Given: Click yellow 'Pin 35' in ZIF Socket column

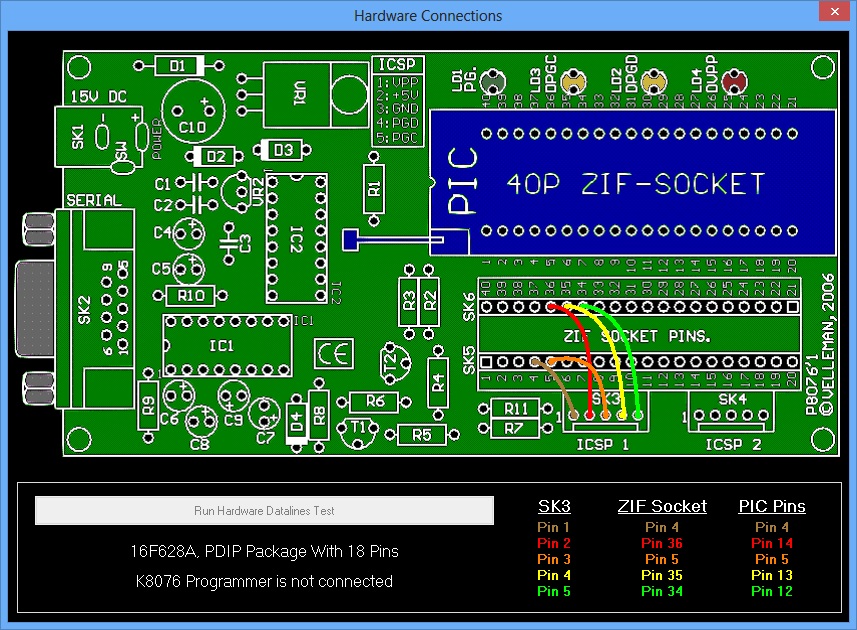Looking at the screenshot, I should (662, 575).
